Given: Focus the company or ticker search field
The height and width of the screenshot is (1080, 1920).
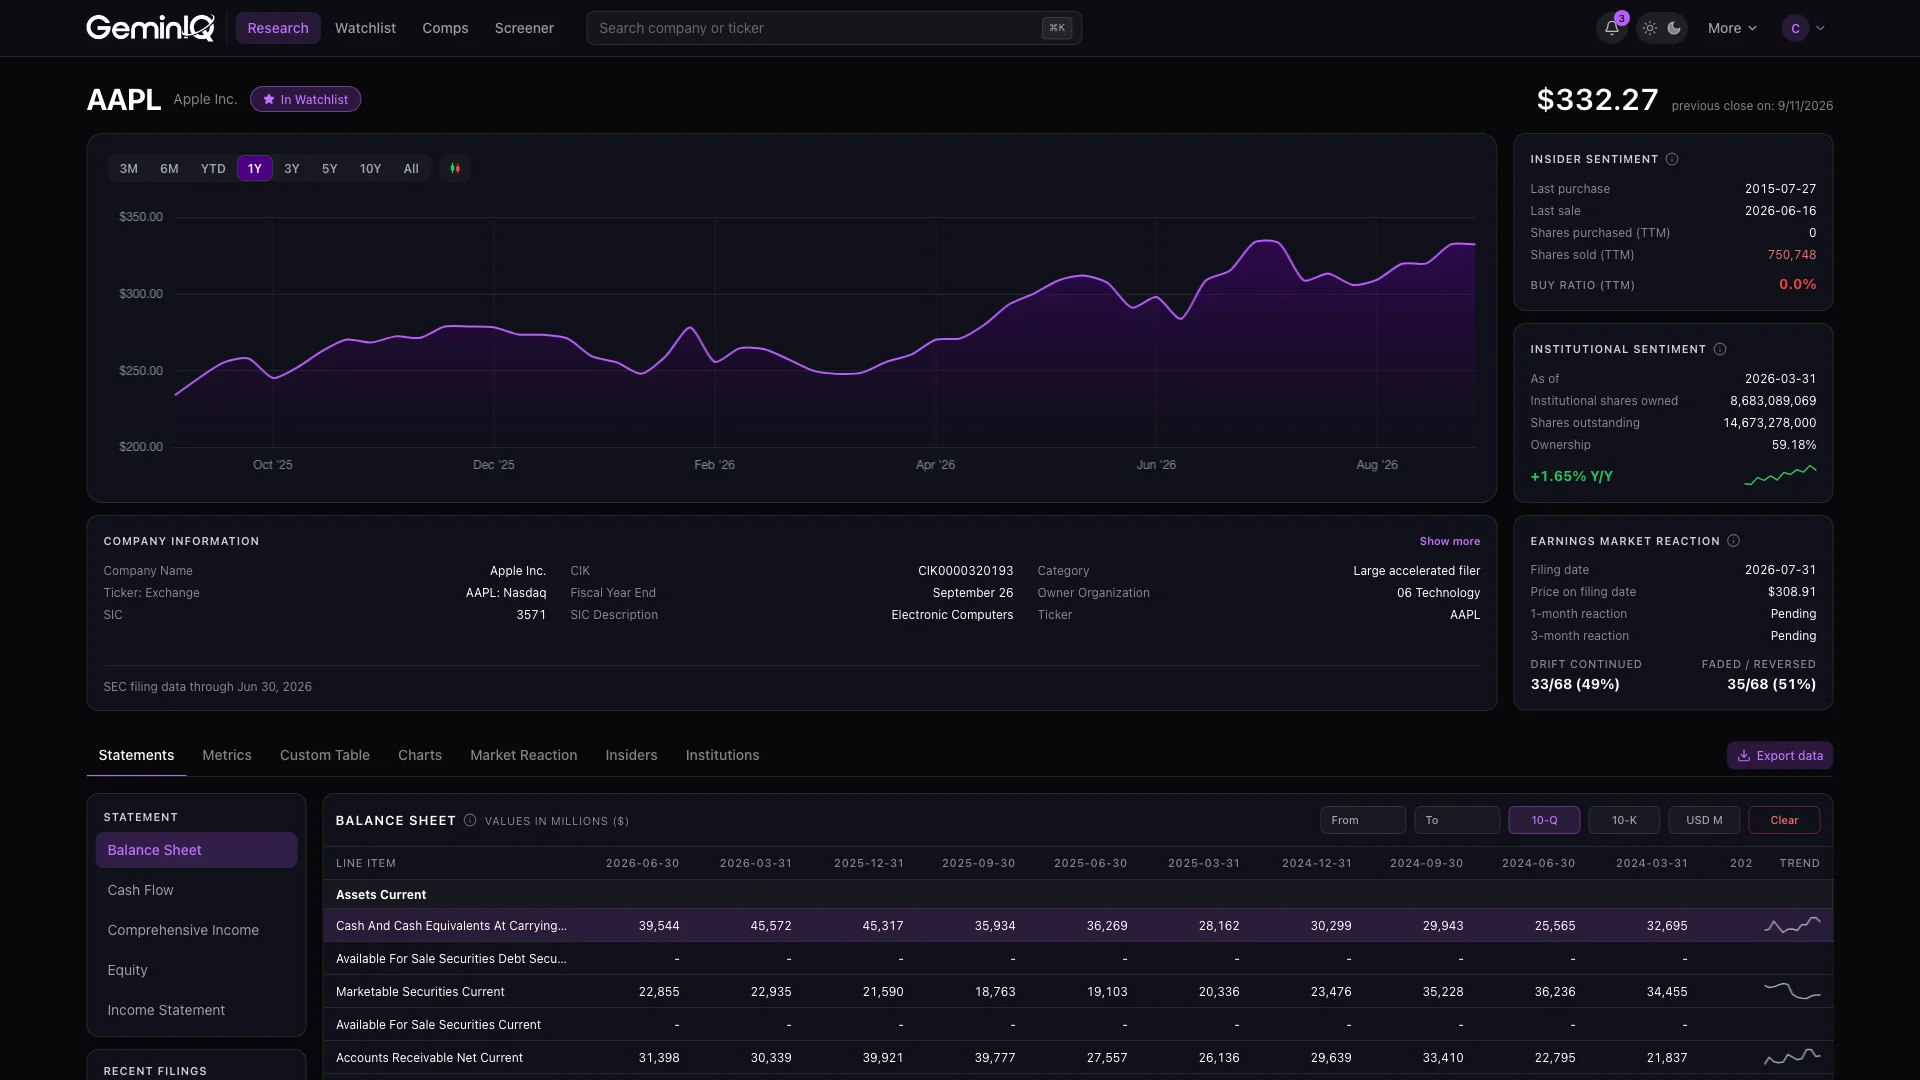Looking at the screenshot, I should (834, 28).
